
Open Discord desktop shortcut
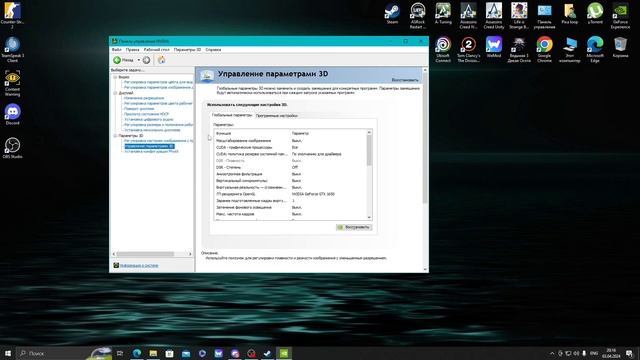[x=12, y=115]
